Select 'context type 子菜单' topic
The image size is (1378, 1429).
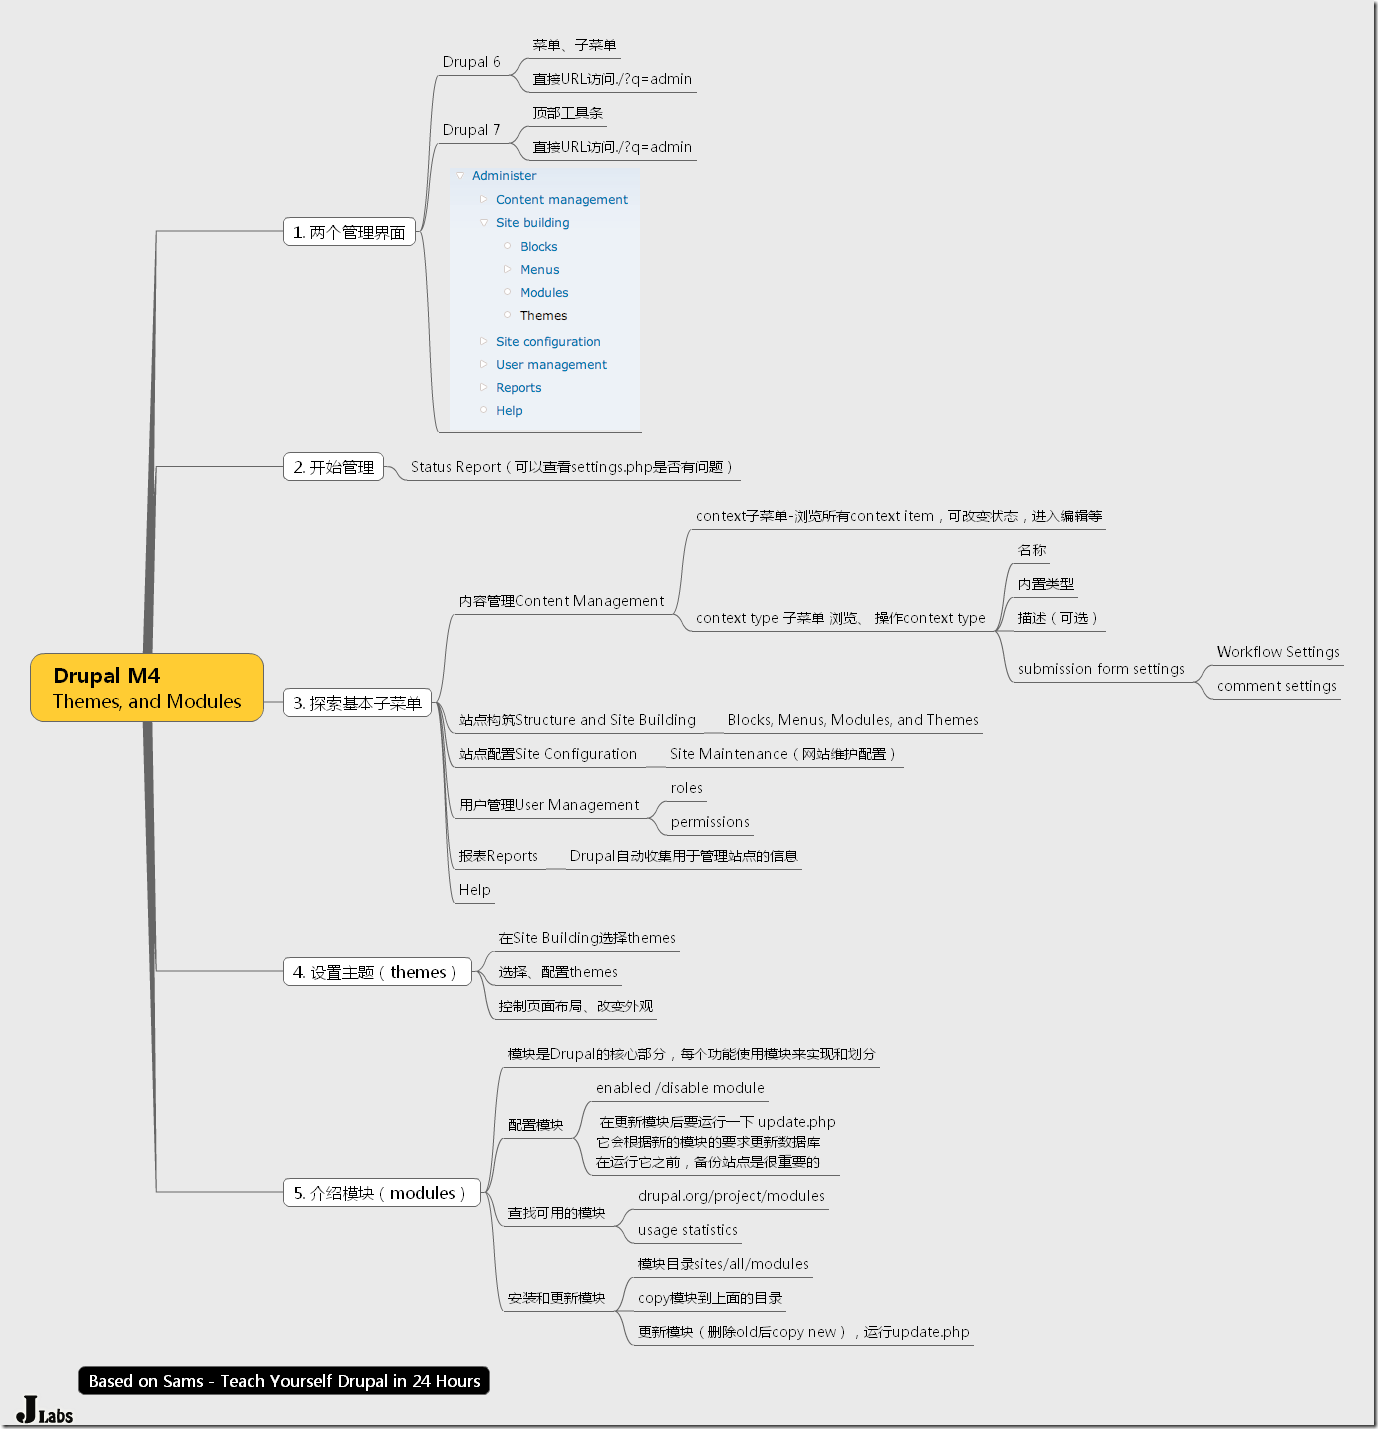click(x=841, y=618)
